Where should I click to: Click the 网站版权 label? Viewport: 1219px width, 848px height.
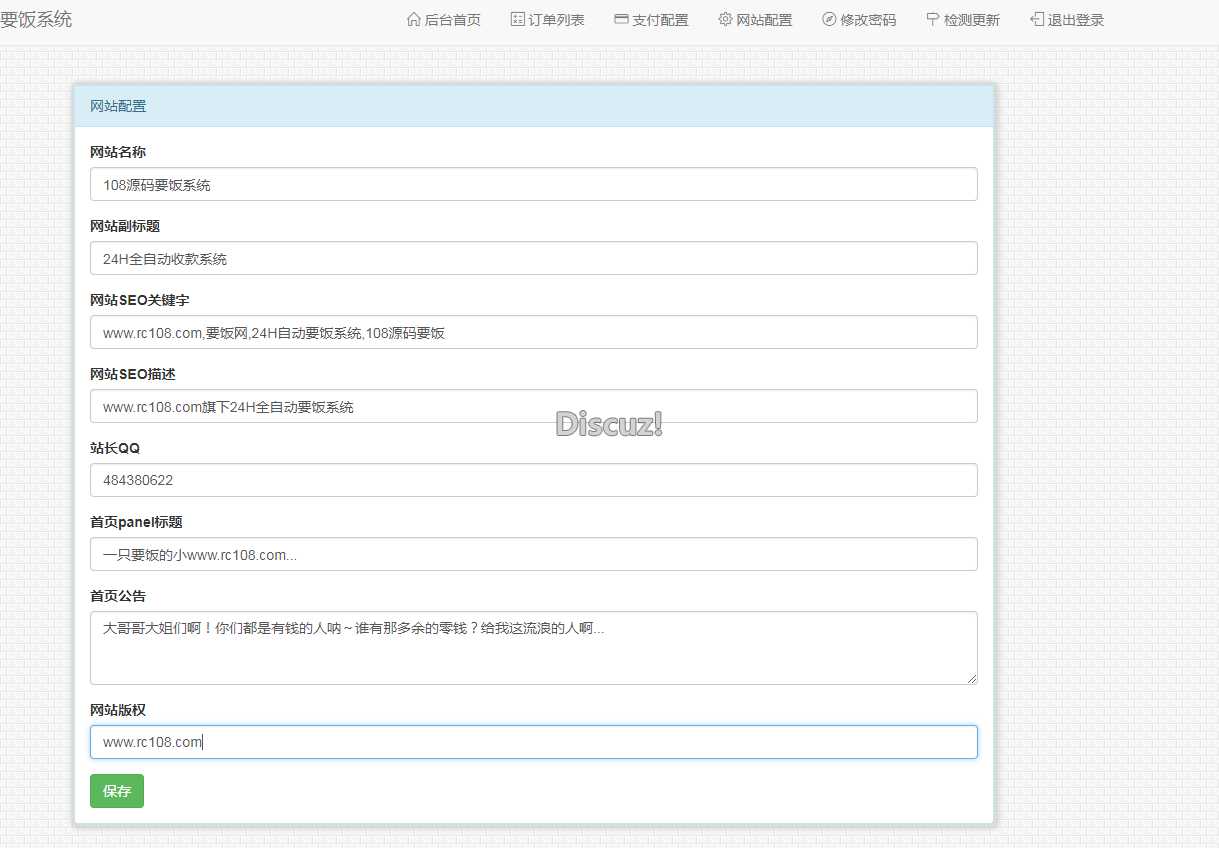pyautogui.click(x=118, y=710)
